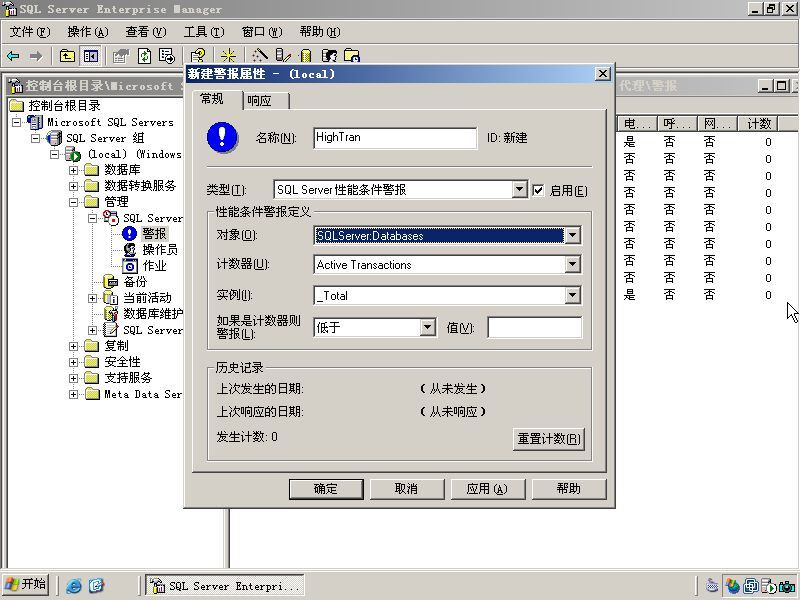Viewport: 800px width, 600px height.
Task: Select the 备份 backup tree item
Action: pos(135,282)
